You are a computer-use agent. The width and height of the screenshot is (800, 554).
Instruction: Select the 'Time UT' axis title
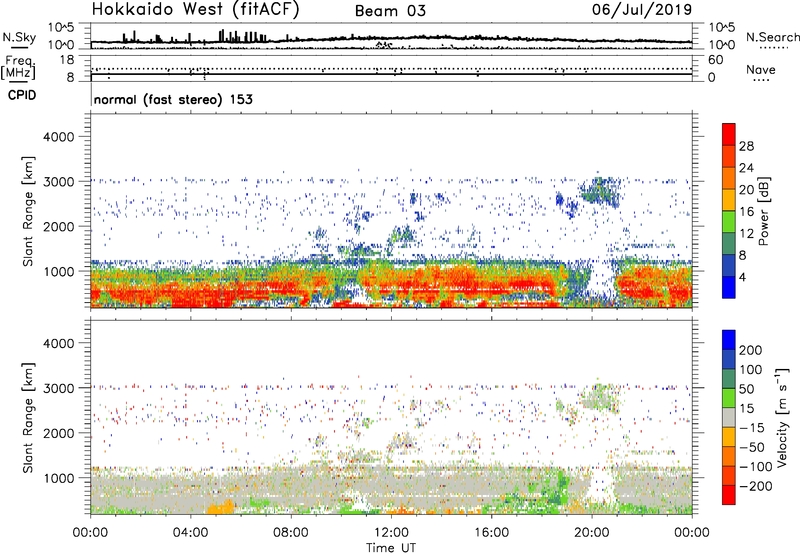pos(391,547)
